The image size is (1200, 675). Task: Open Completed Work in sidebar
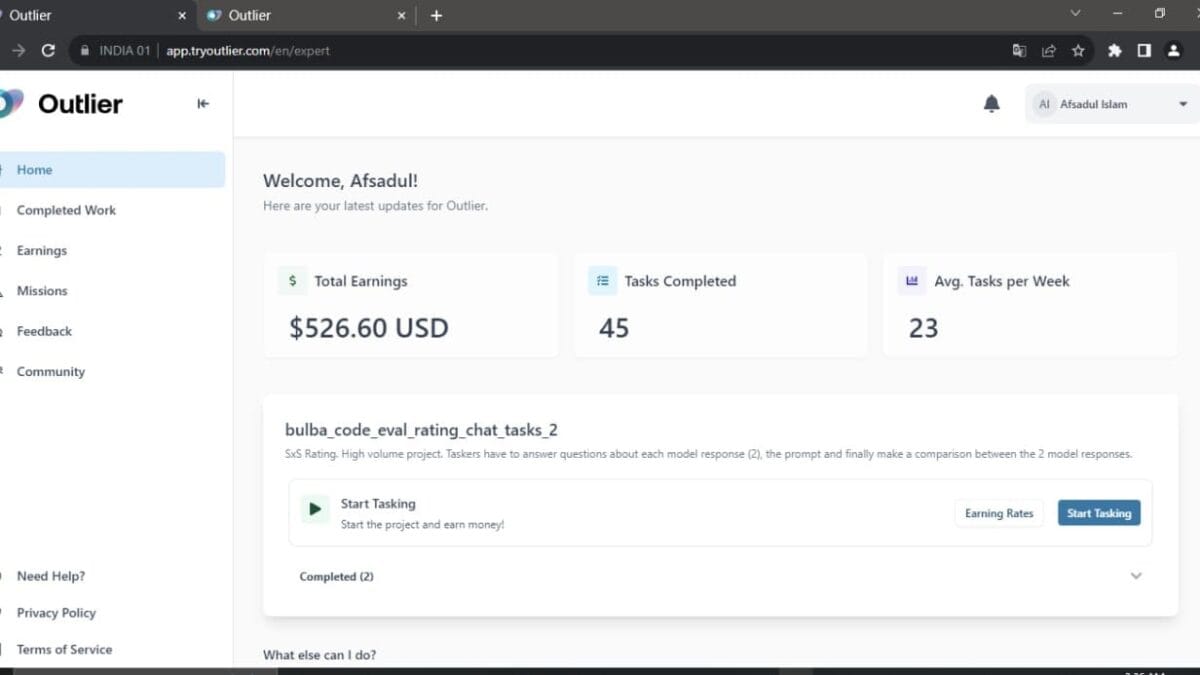66,210
